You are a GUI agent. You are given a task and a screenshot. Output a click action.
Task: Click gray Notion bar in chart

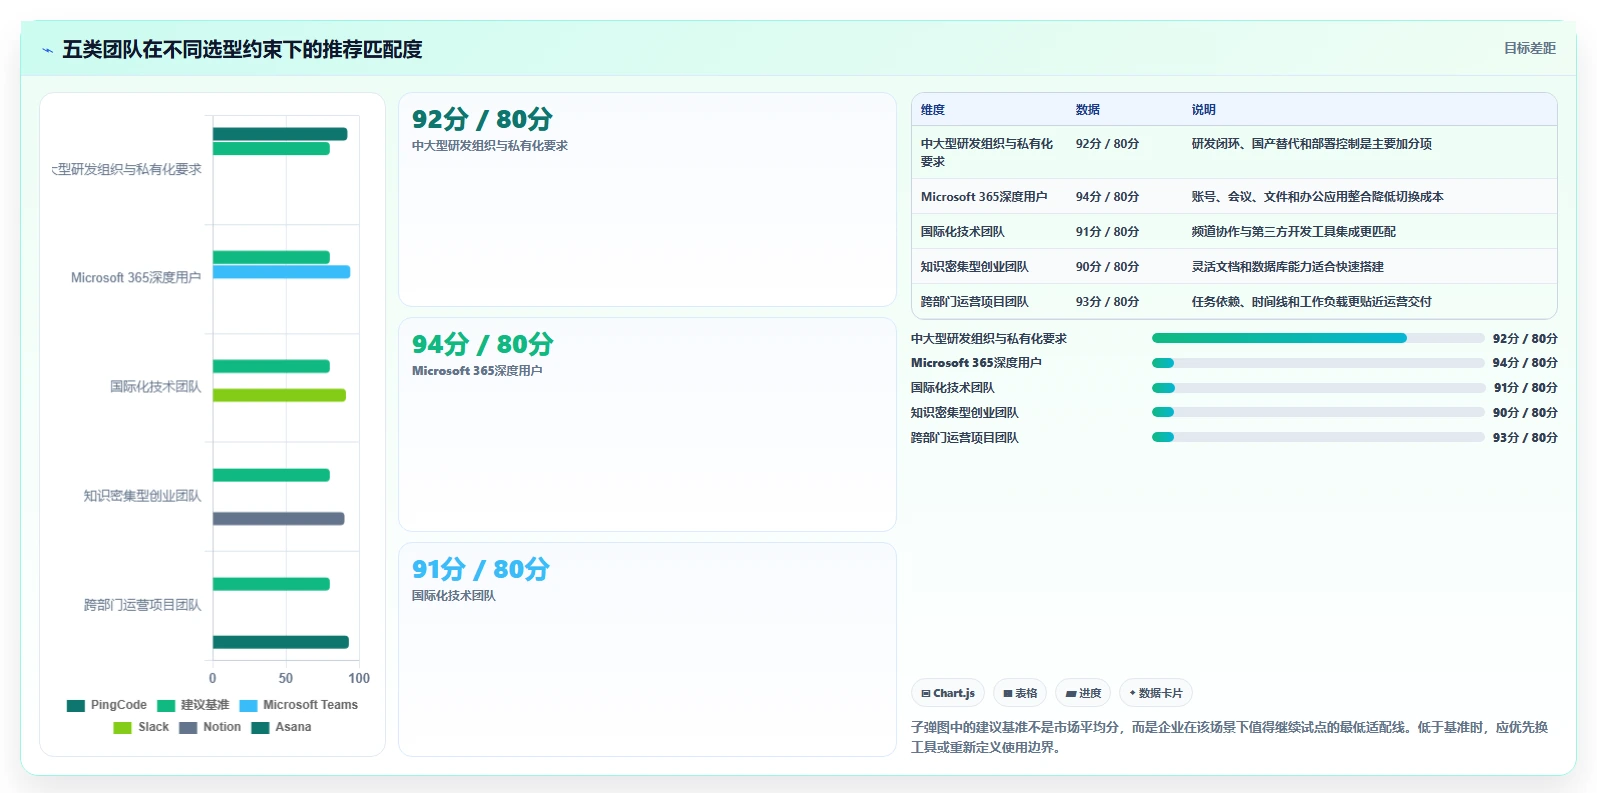point(279,518)
